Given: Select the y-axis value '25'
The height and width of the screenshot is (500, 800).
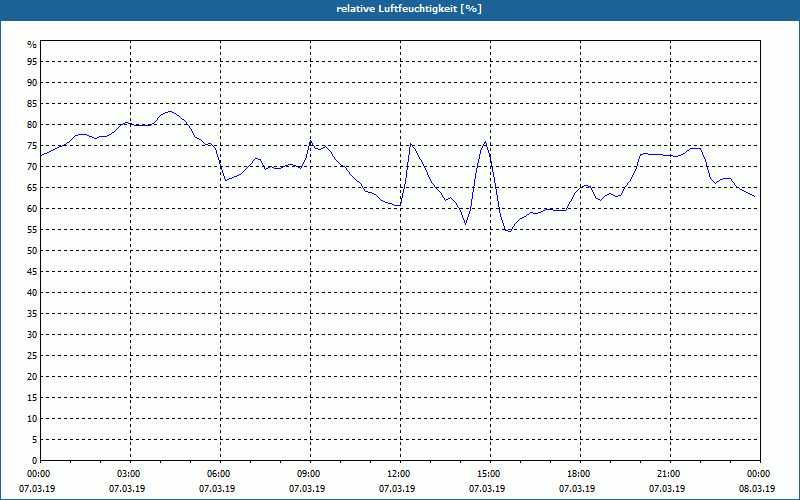Looking at the screenshot, I should pos(32,356).
